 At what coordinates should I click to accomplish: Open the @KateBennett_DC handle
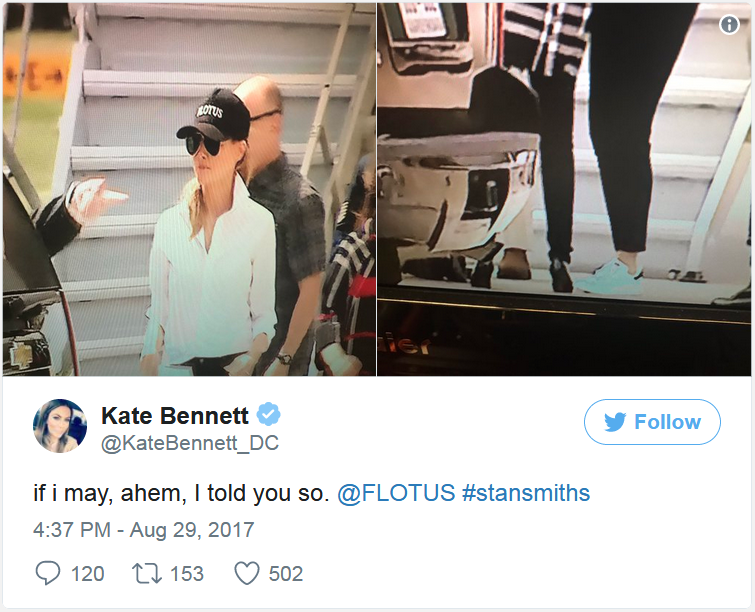(190, 443)
